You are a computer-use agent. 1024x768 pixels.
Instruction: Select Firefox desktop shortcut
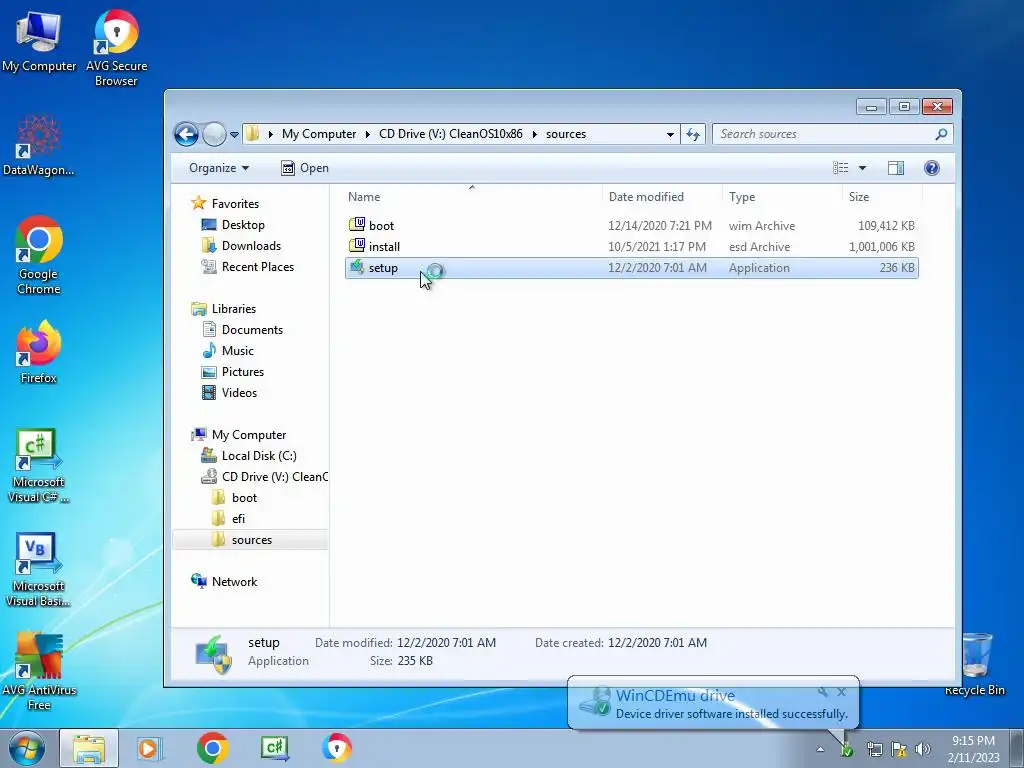click(39, 352)
